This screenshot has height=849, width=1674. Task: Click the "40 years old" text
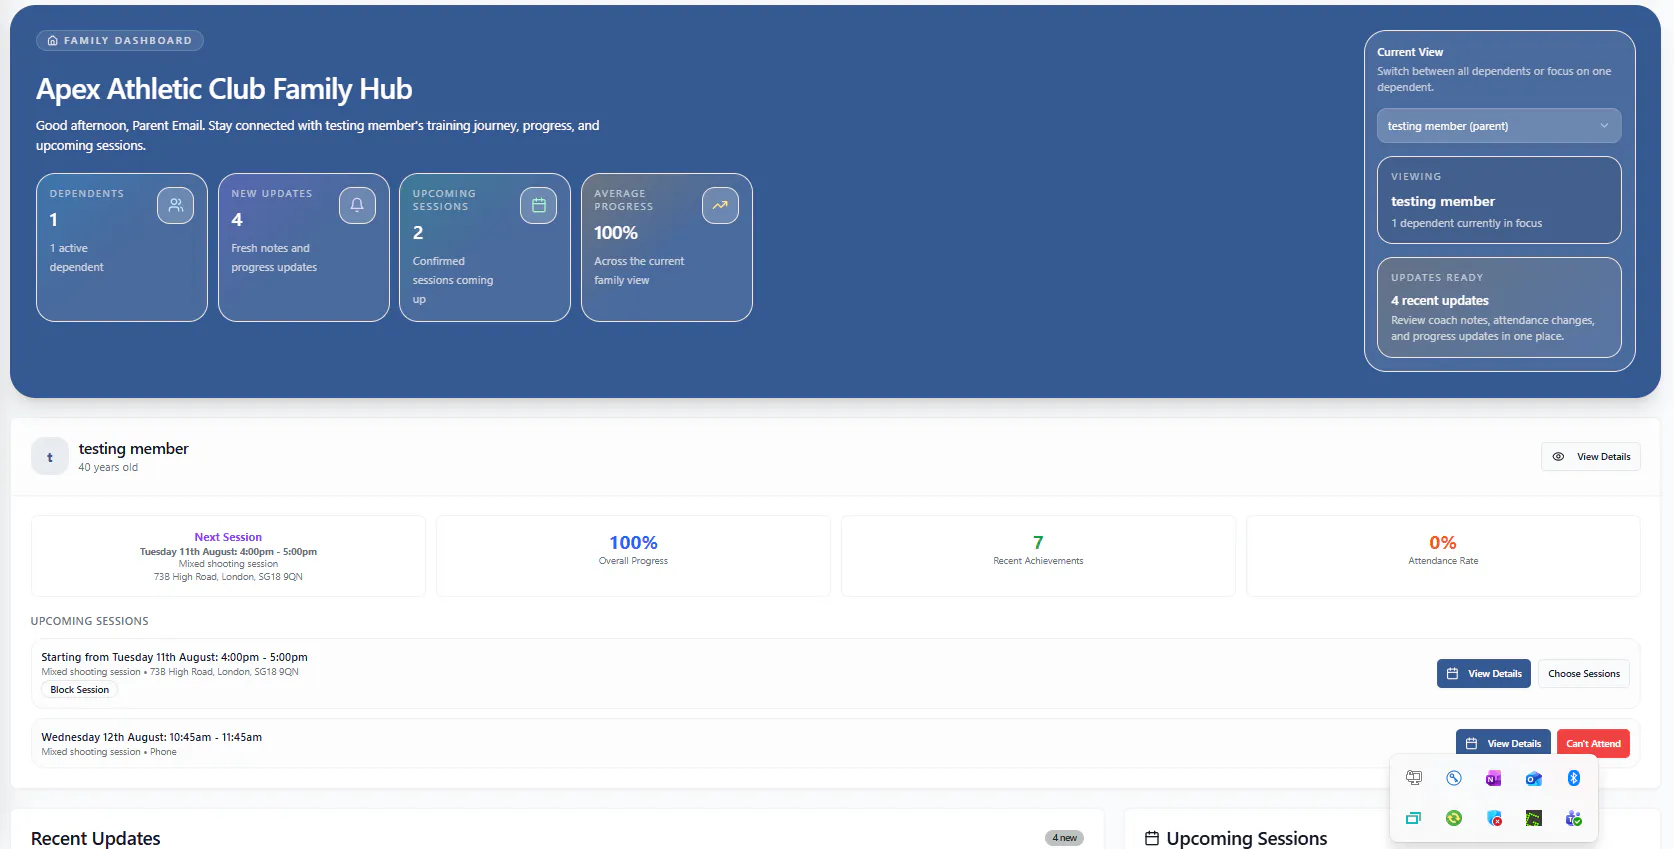pos(108,467)
